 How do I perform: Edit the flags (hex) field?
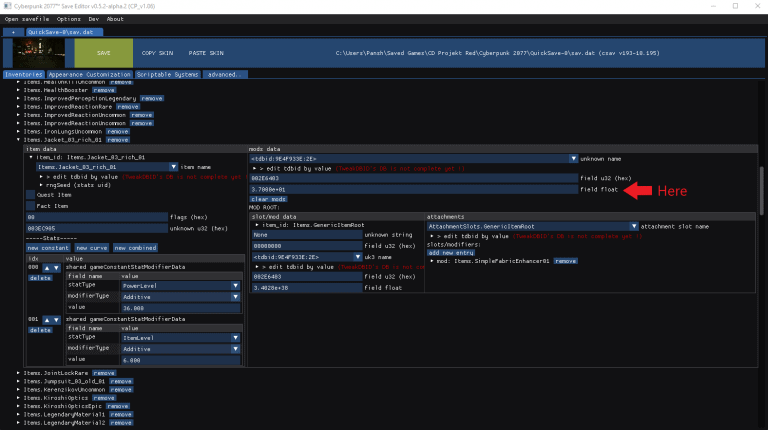point(97,217)
